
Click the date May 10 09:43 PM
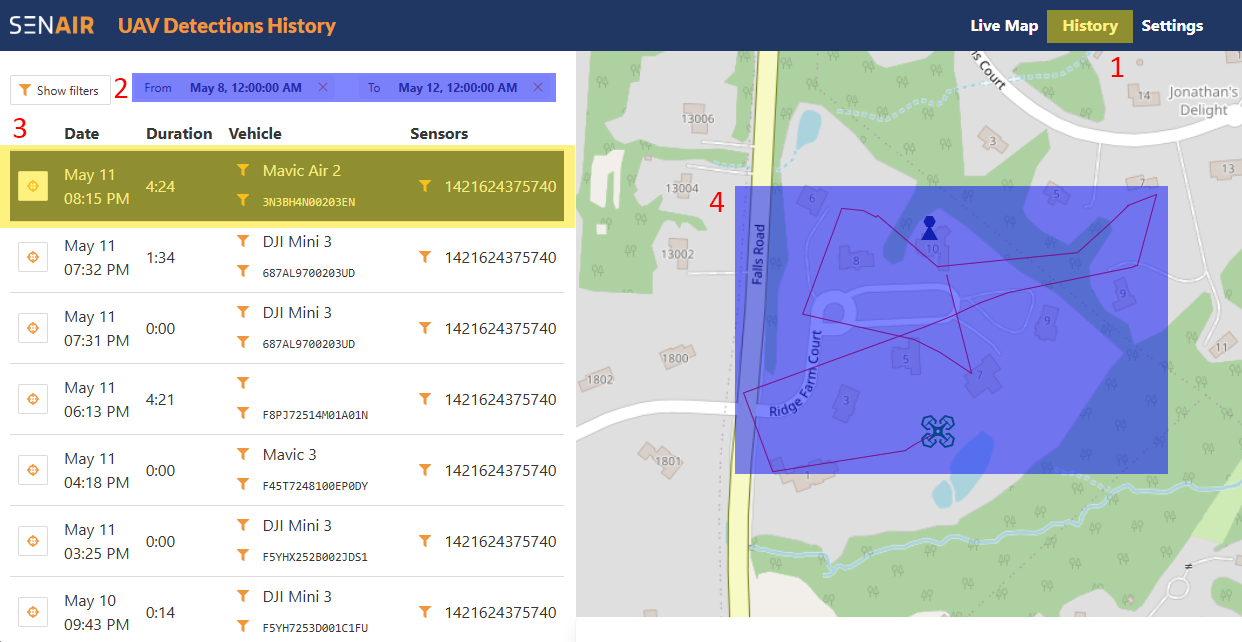(x=97, y=613)
